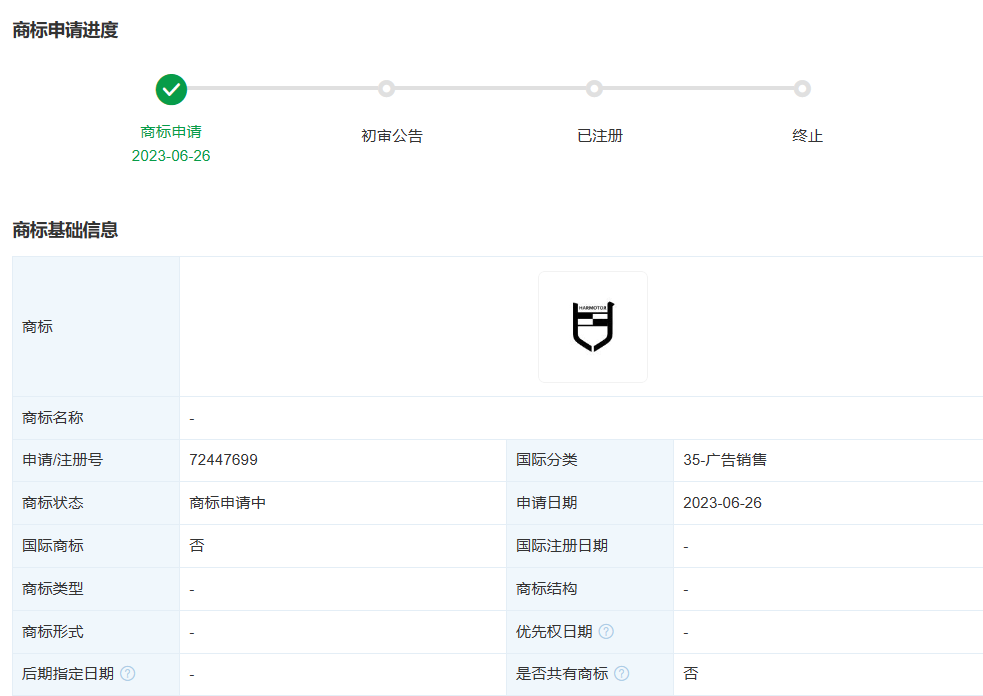Click the 商标申请进度 section heading
The width and height of the screenshot is (983, 696).
[65, 30]
